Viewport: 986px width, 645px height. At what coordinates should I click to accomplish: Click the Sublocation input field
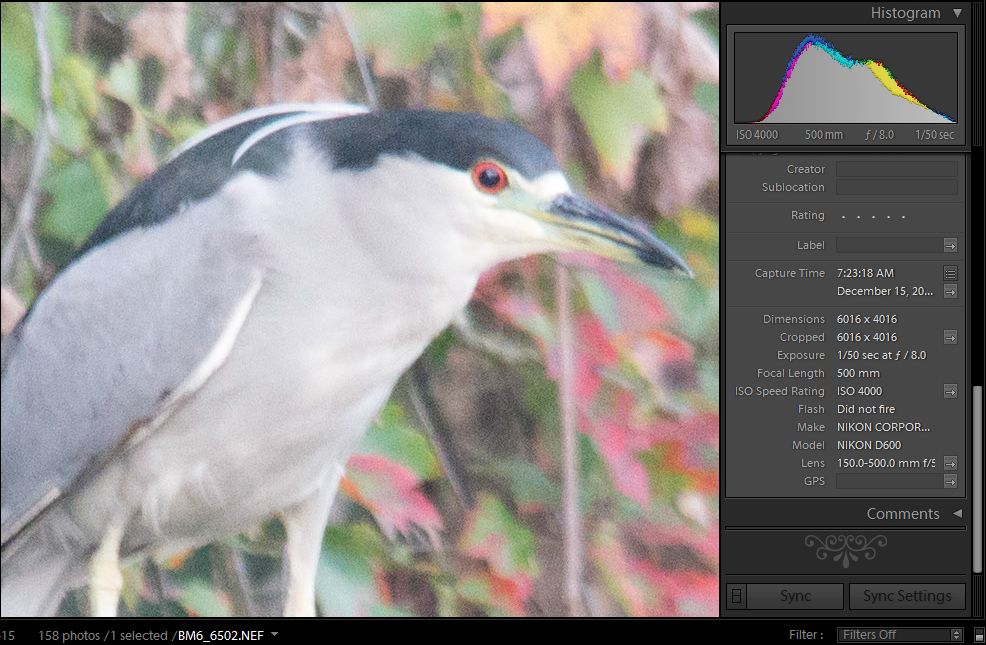[x=896, y=187]
